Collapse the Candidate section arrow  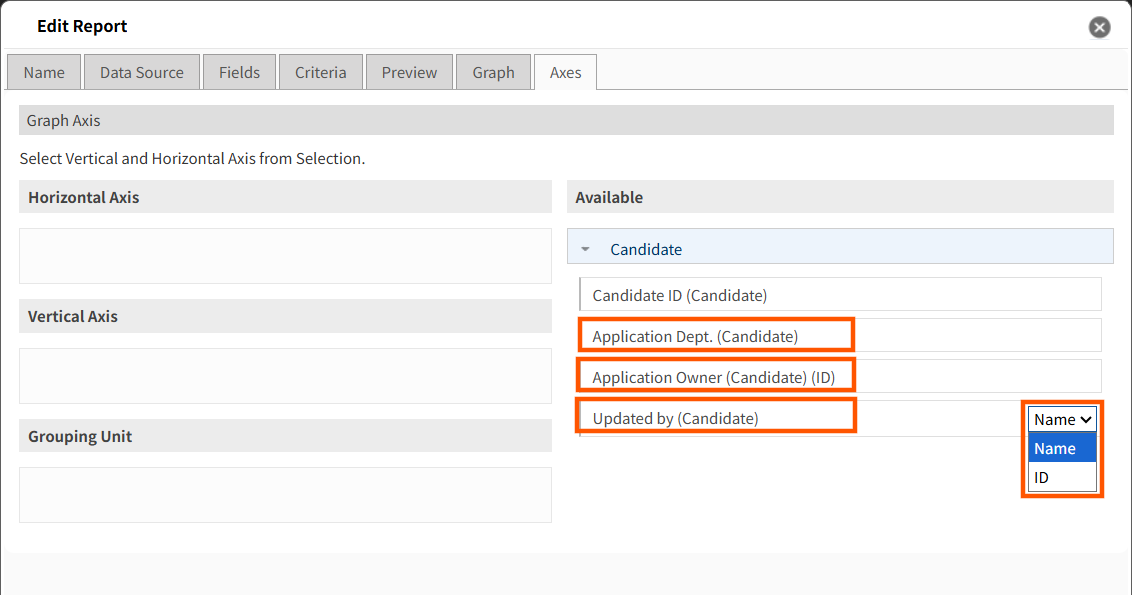585,249
